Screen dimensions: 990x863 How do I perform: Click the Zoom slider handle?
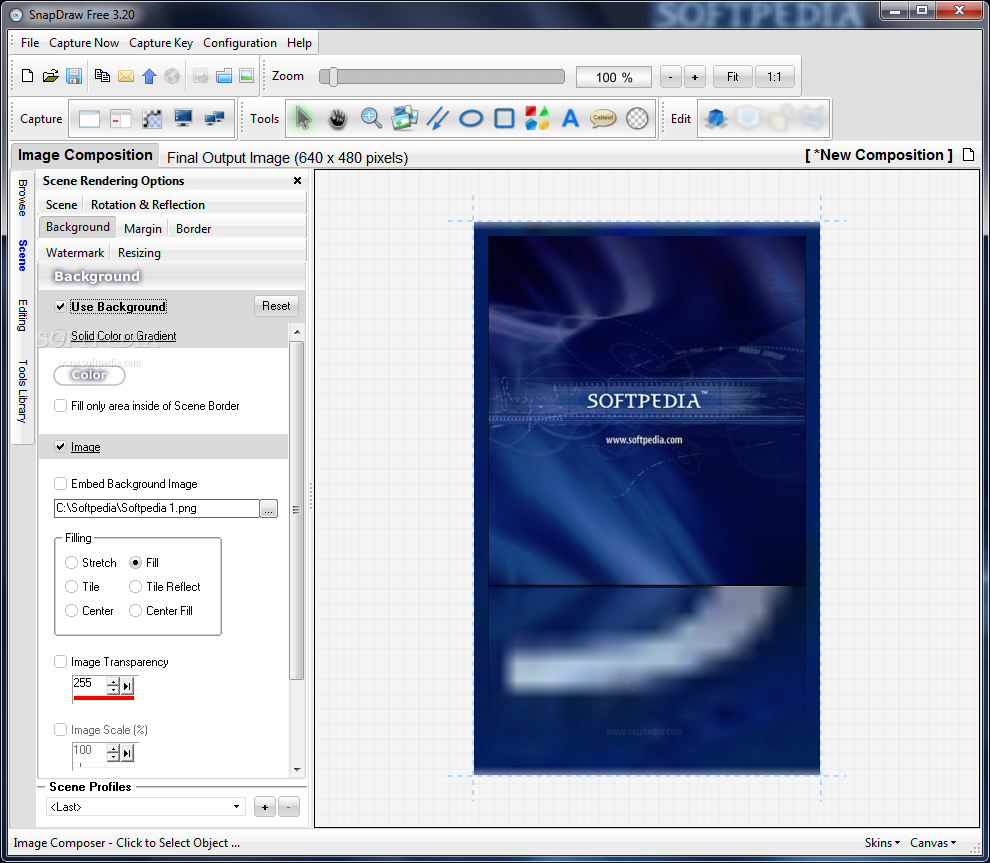pos(333,77)
